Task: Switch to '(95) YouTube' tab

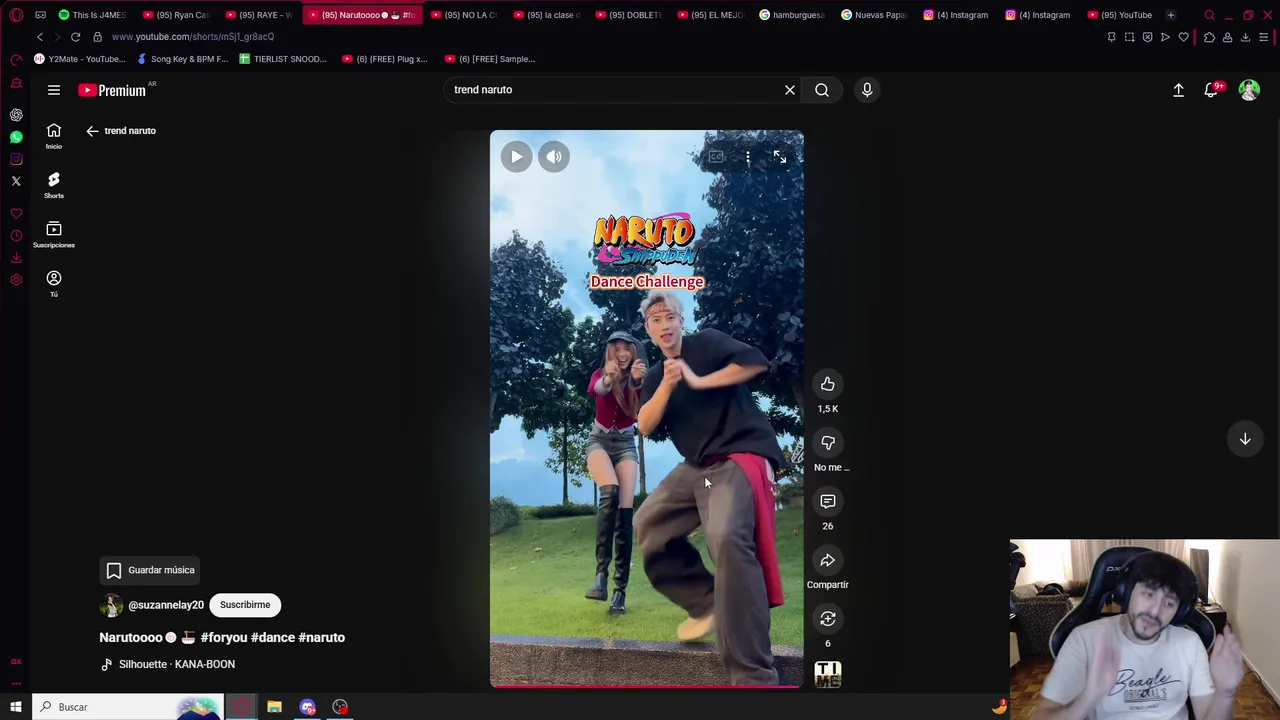Action: click(x=1120, y=15)
